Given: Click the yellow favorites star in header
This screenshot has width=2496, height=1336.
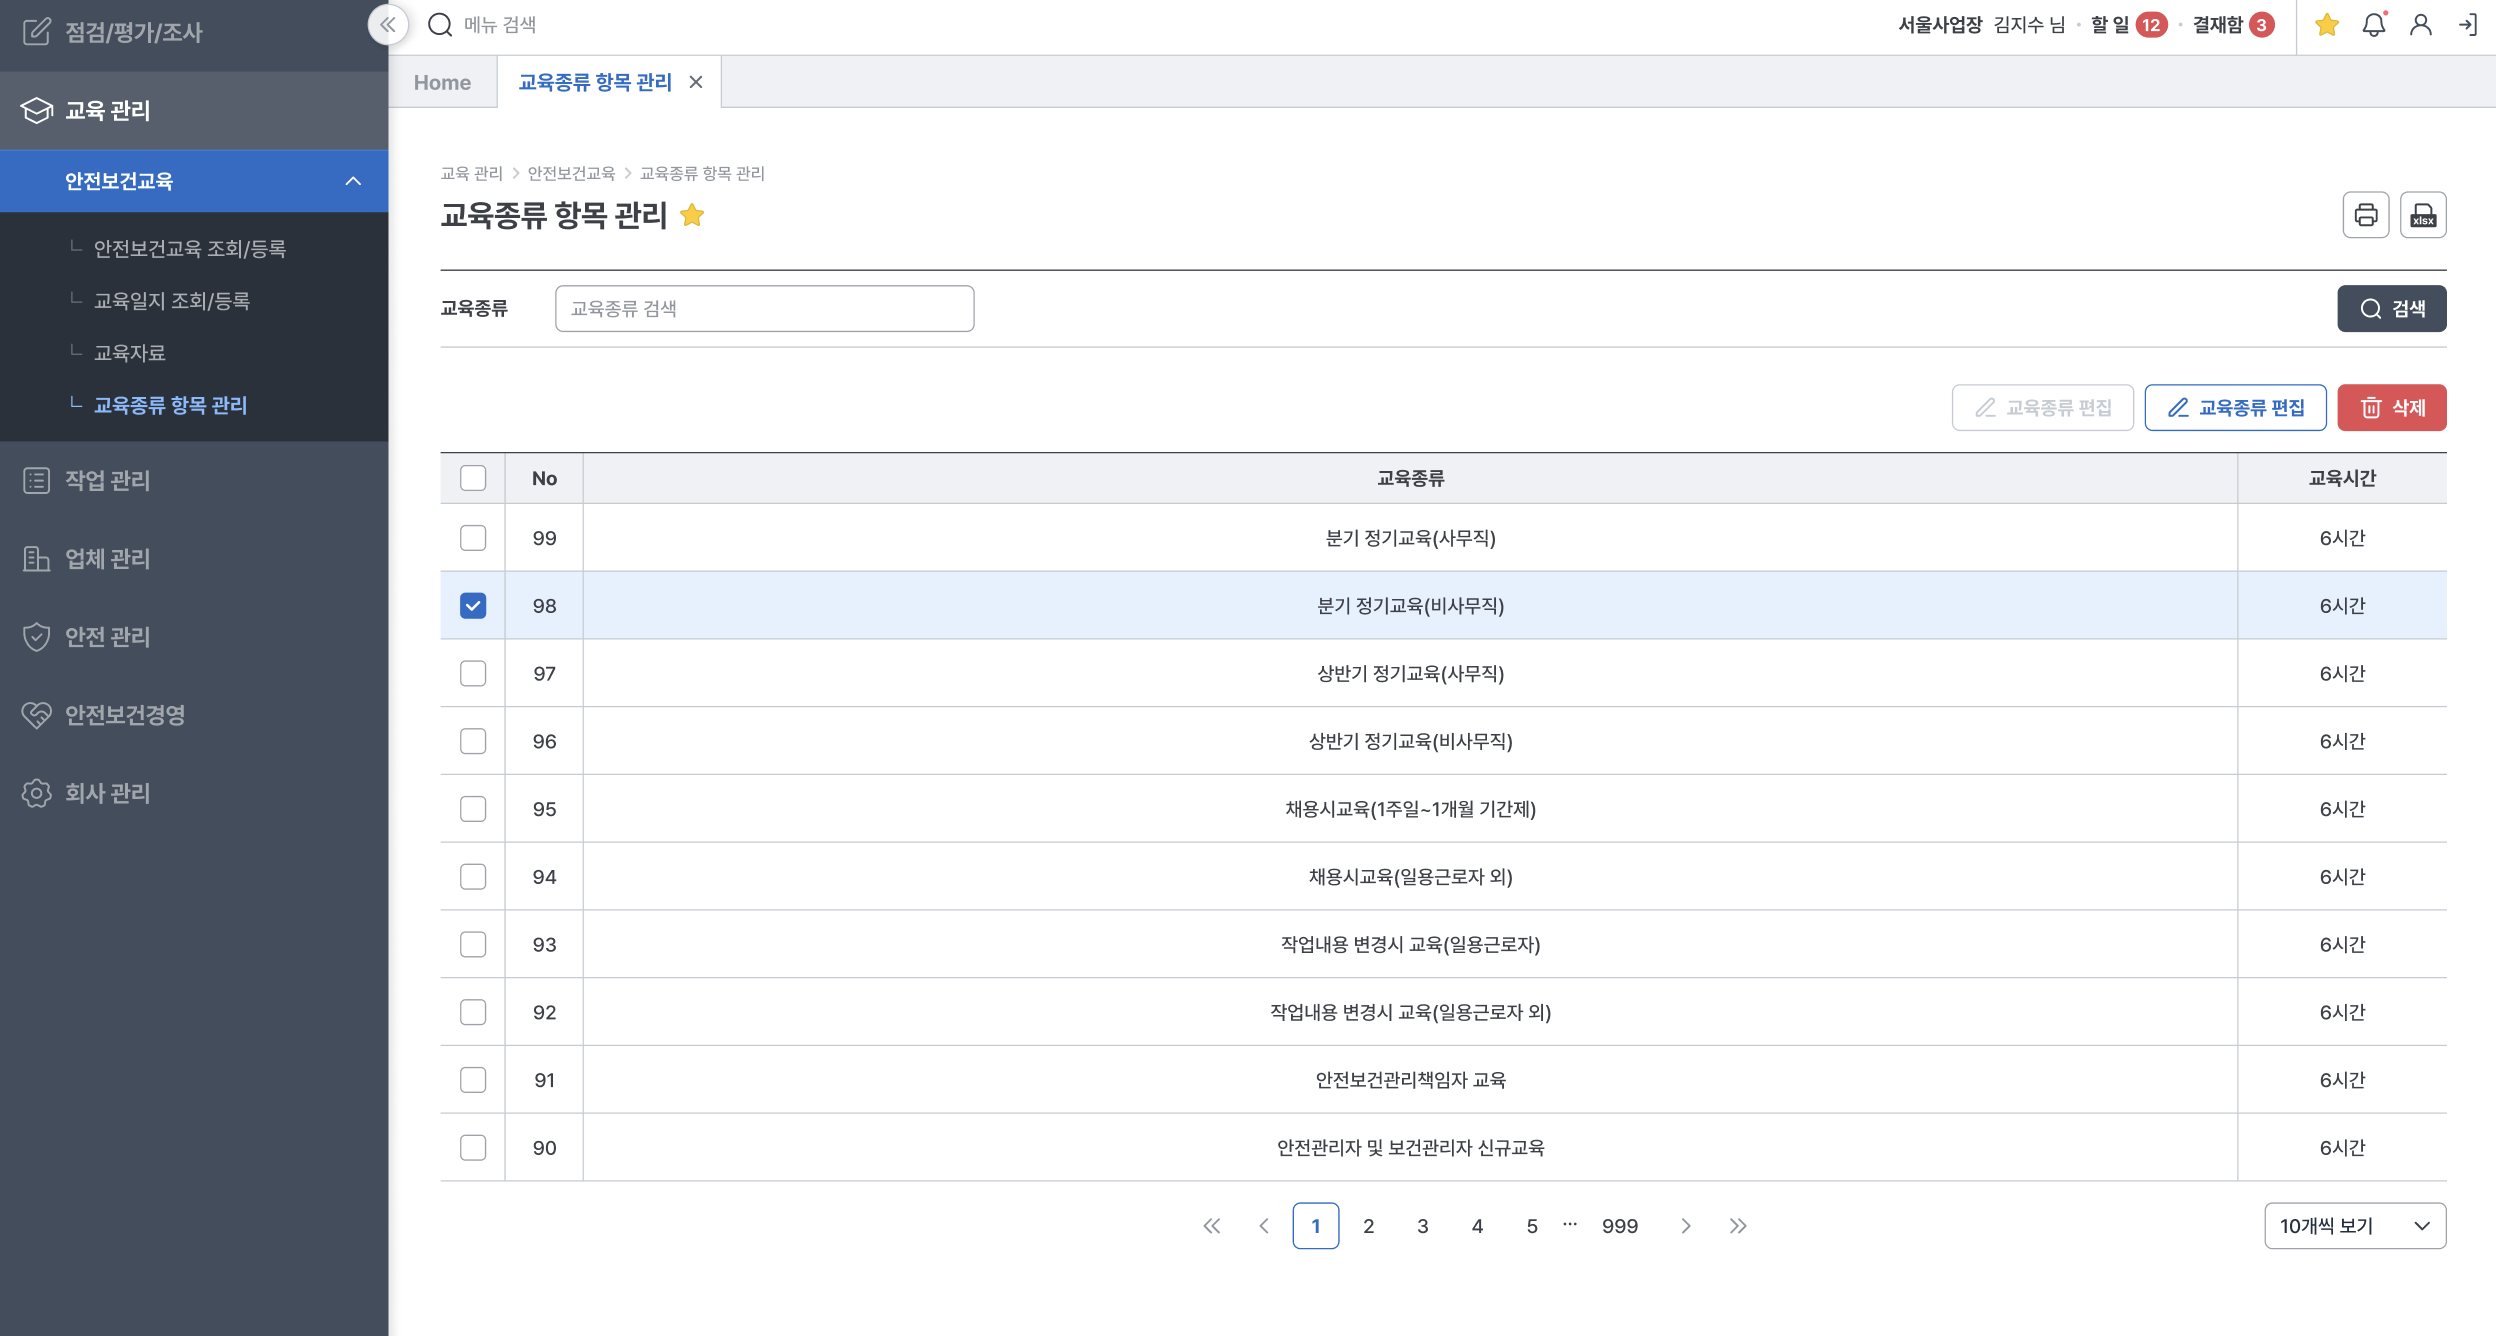Looking at the screenshot, I should [2327, 25].
